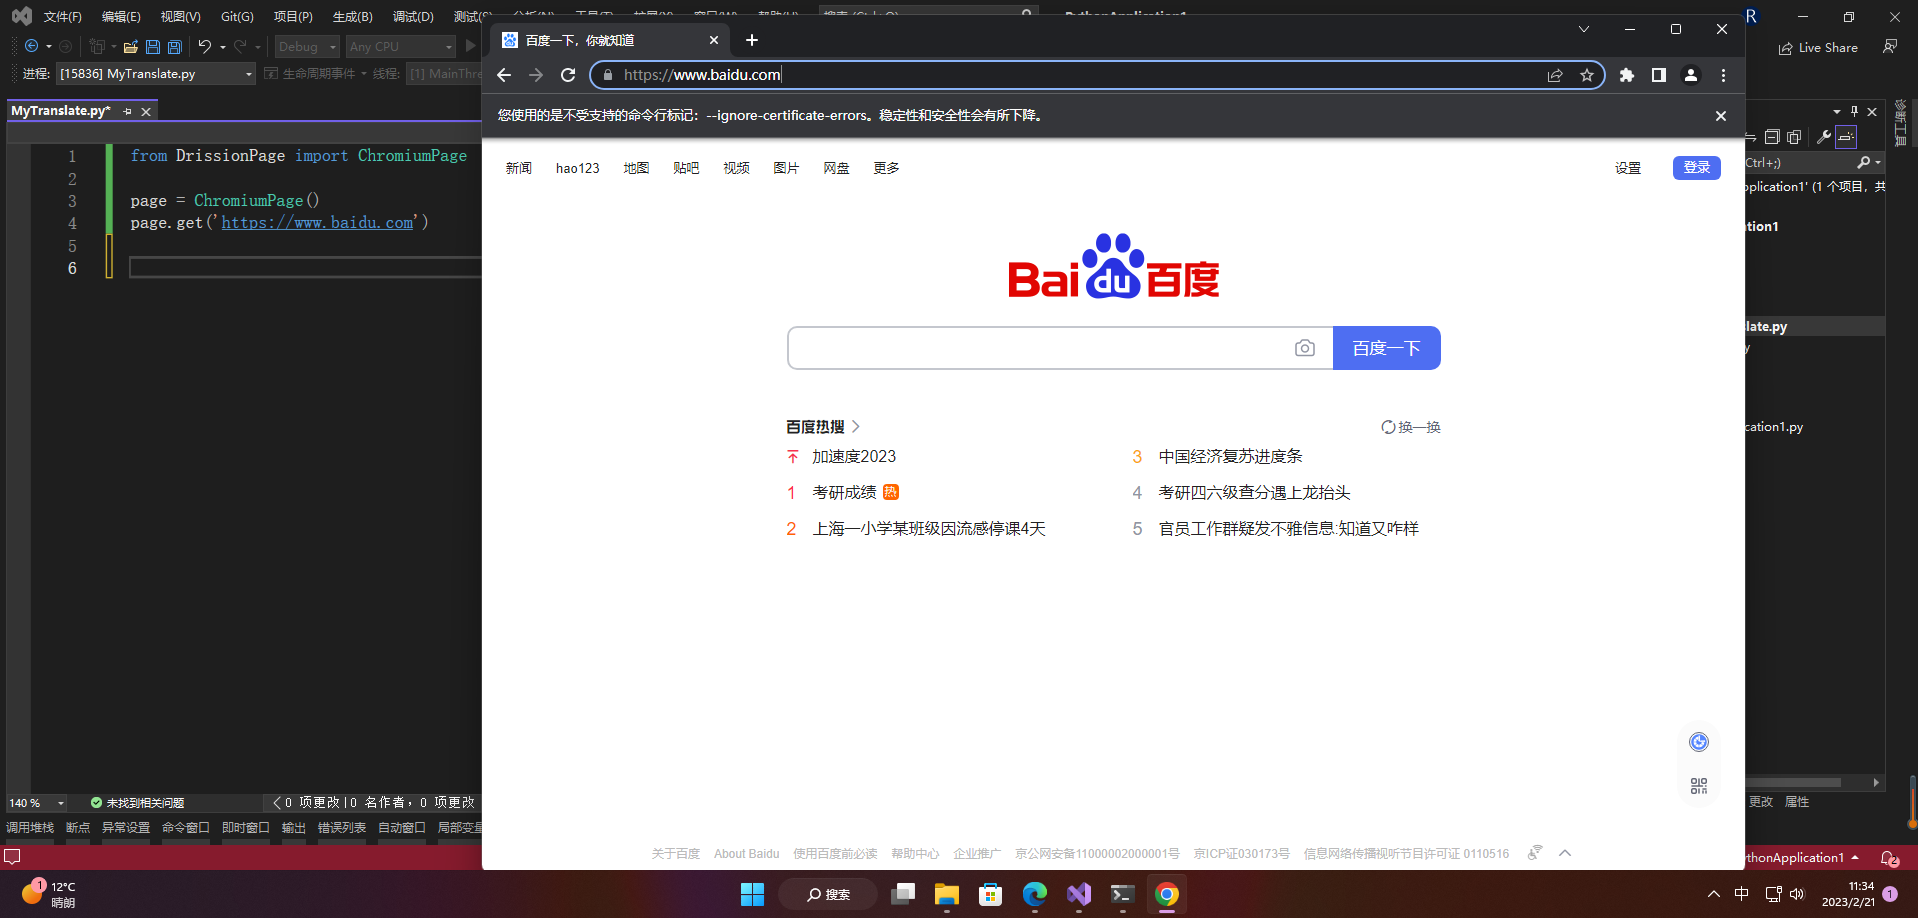Switch to the 错误列表 error list tab
Screen dimensions: 1918x918
tap(342, 828)
